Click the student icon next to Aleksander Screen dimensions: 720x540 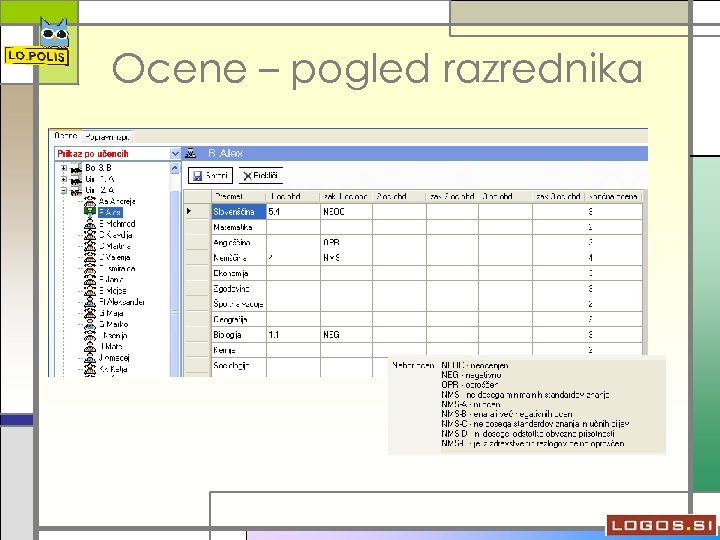coord(90,302)
